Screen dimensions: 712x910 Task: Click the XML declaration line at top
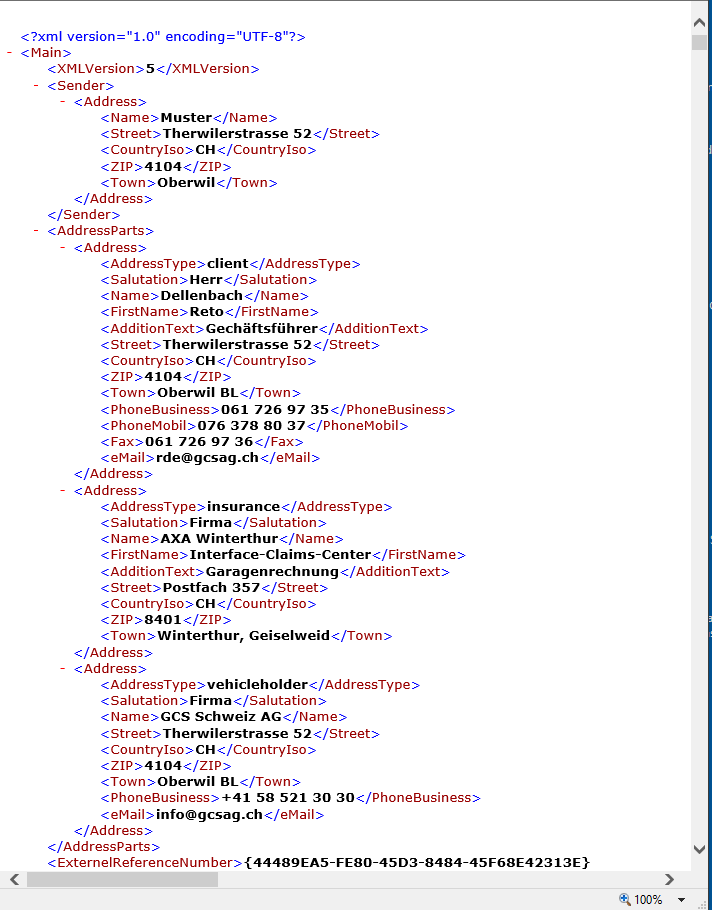coord(163,37)
